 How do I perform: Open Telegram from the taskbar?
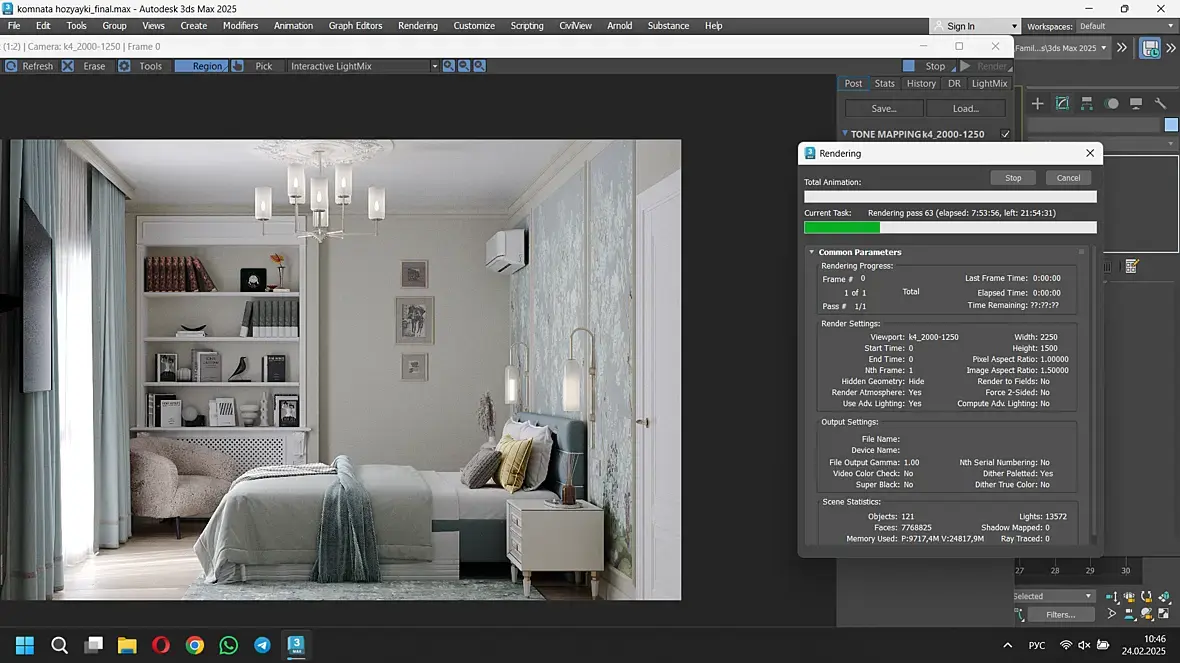tap(262, 645)
